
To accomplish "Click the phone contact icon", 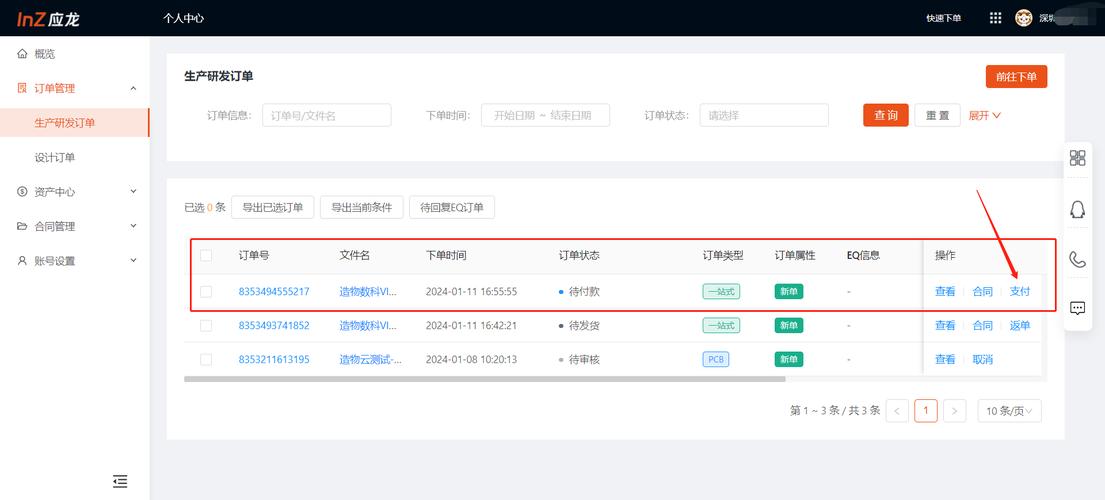I will click(1078, 259).
